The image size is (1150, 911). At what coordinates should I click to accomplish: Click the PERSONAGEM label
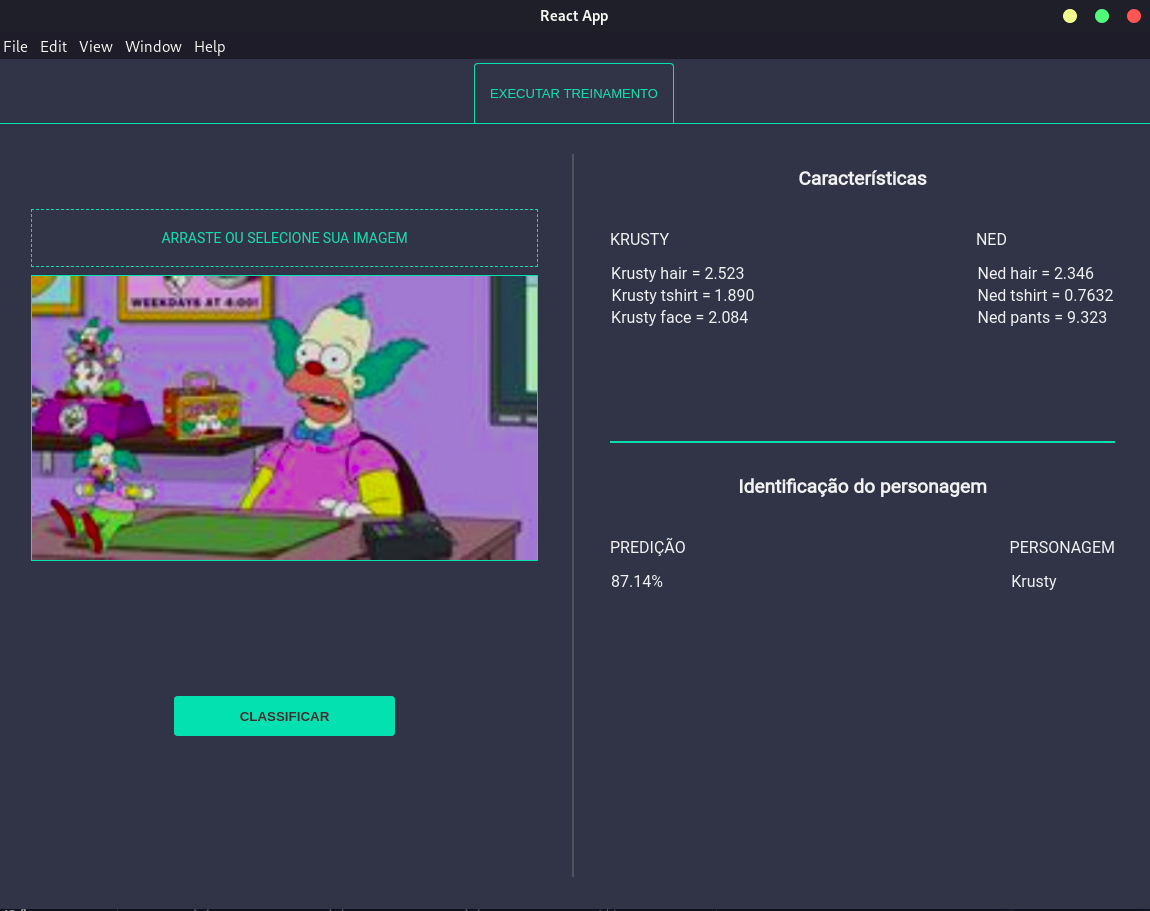pyautogui.click(x=1062, y=547)
